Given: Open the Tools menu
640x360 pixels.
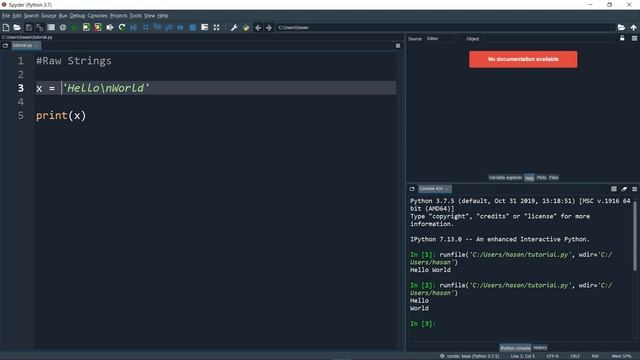Looking at the screenshot, I should click(136, 16).
